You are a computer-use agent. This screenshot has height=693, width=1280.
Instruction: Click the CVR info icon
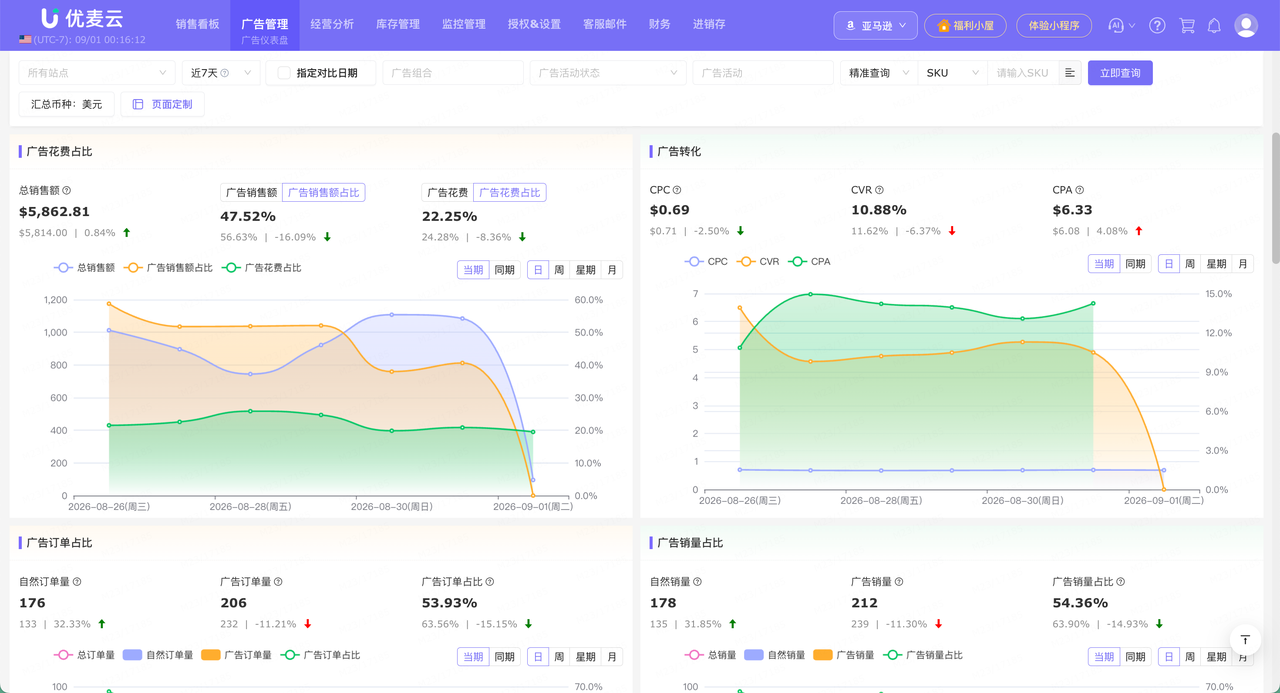pos(879,190)
